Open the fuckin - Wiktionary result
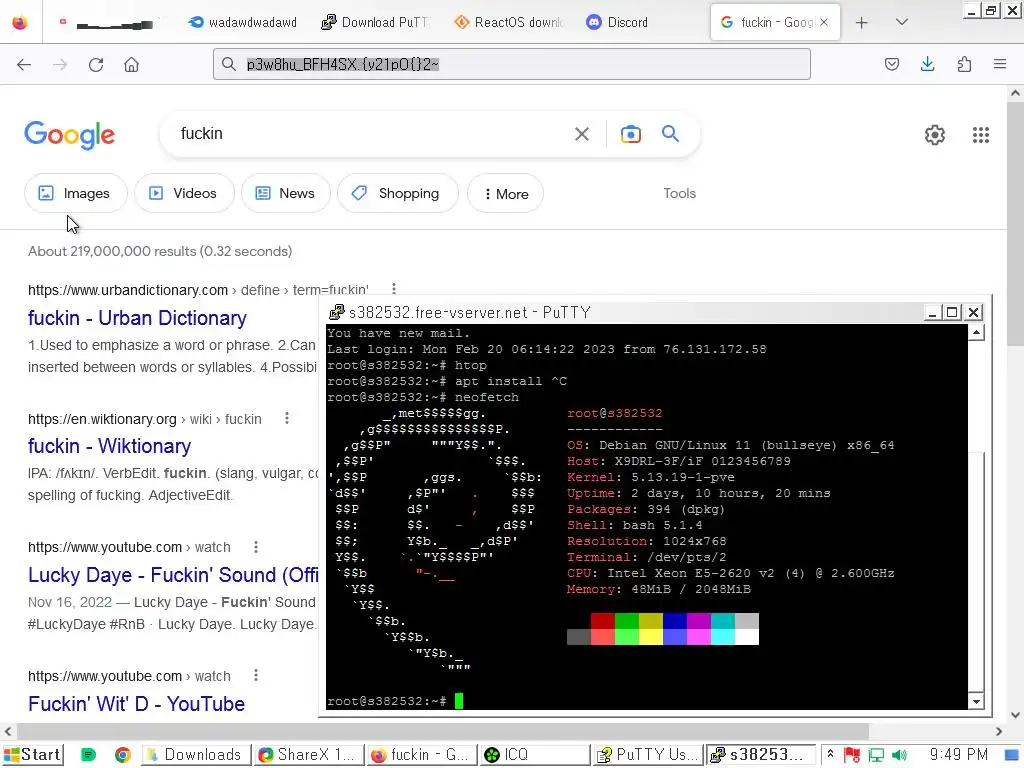 109,446
